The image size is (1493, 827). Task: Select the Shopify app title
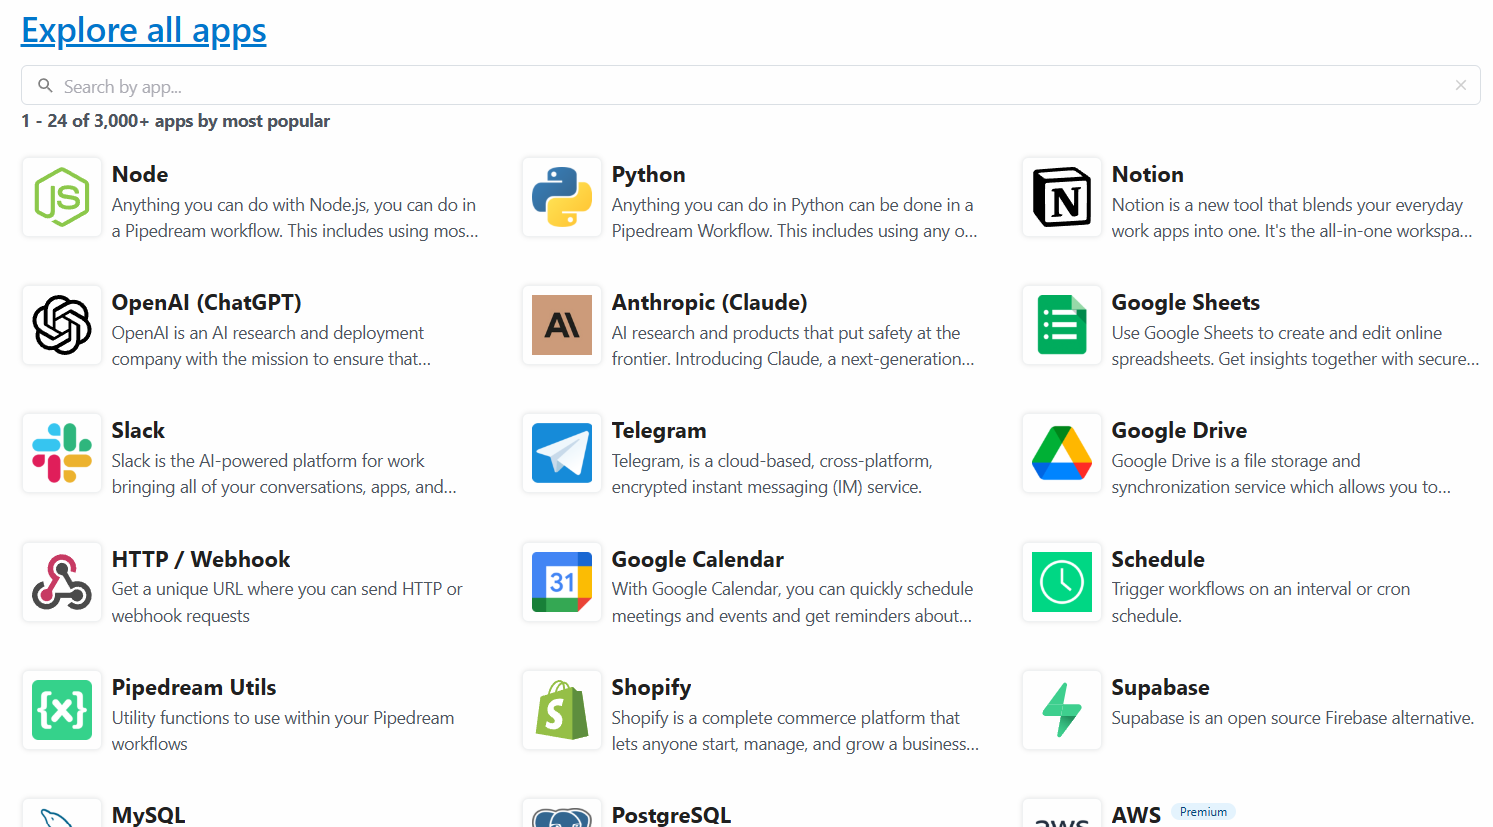(651, 687)
